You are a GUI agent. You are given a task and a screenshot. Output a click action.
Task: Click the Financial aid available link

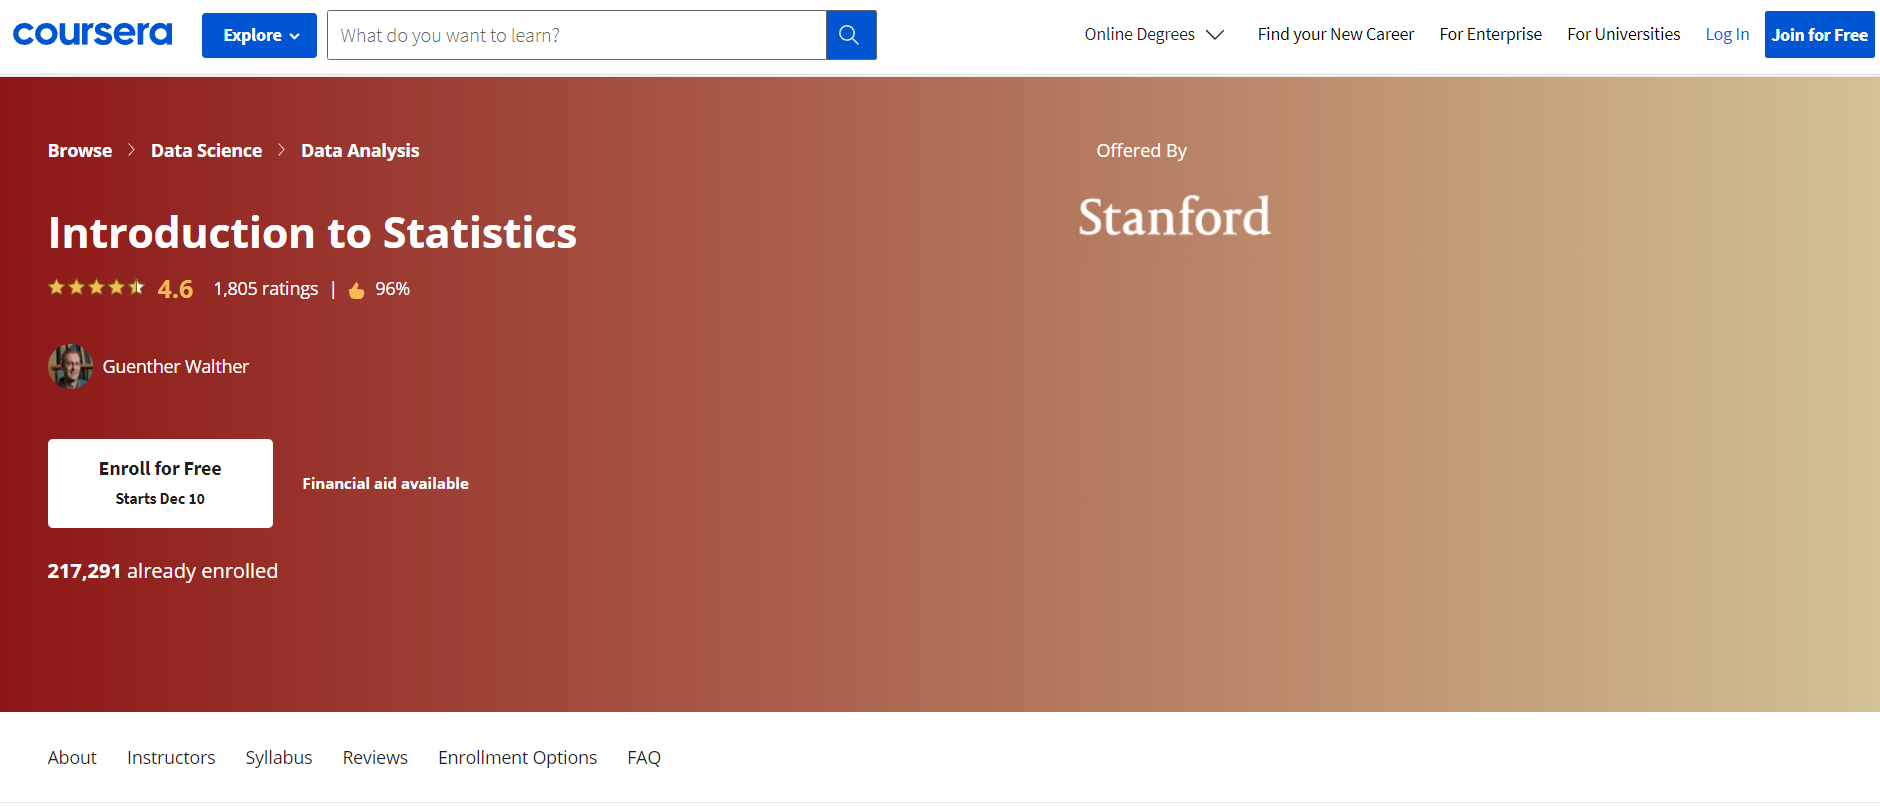pyautogui.click(x=385, y=483)
